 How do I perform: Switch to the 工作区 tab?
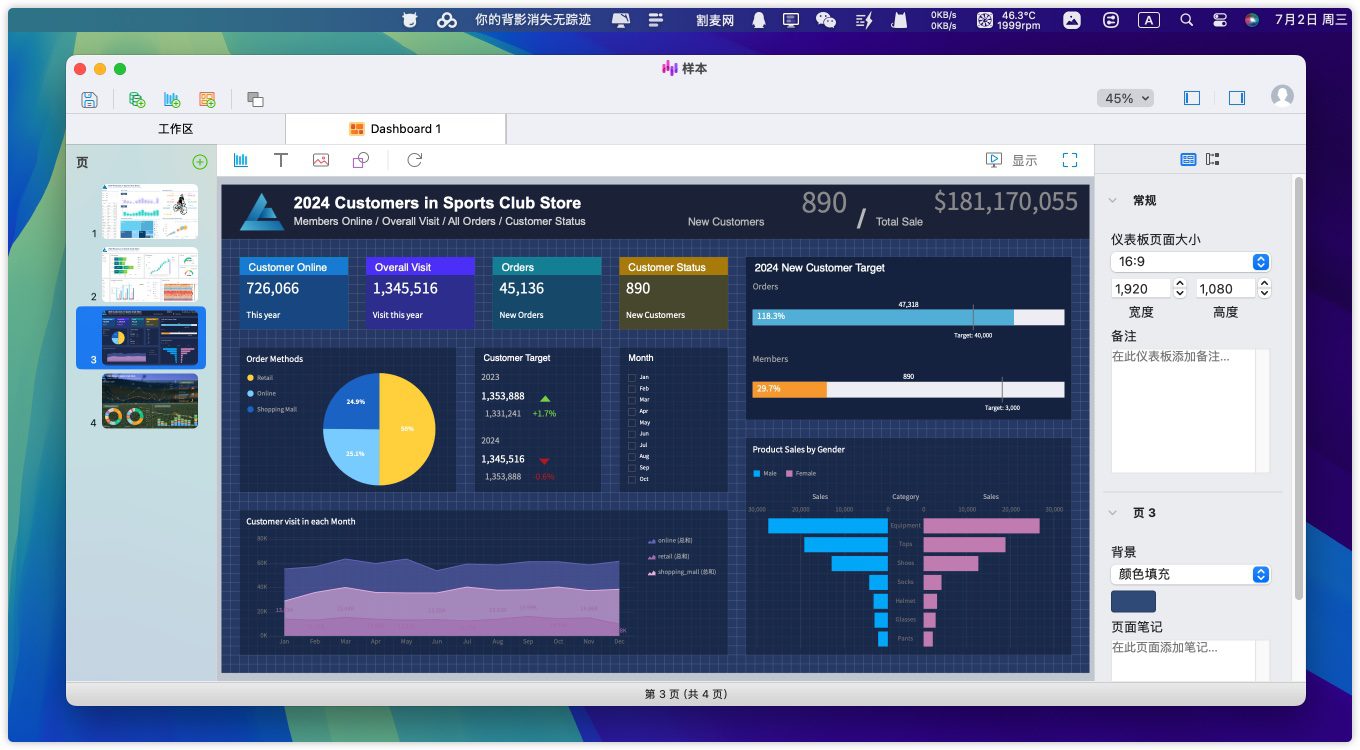point(175,129)
